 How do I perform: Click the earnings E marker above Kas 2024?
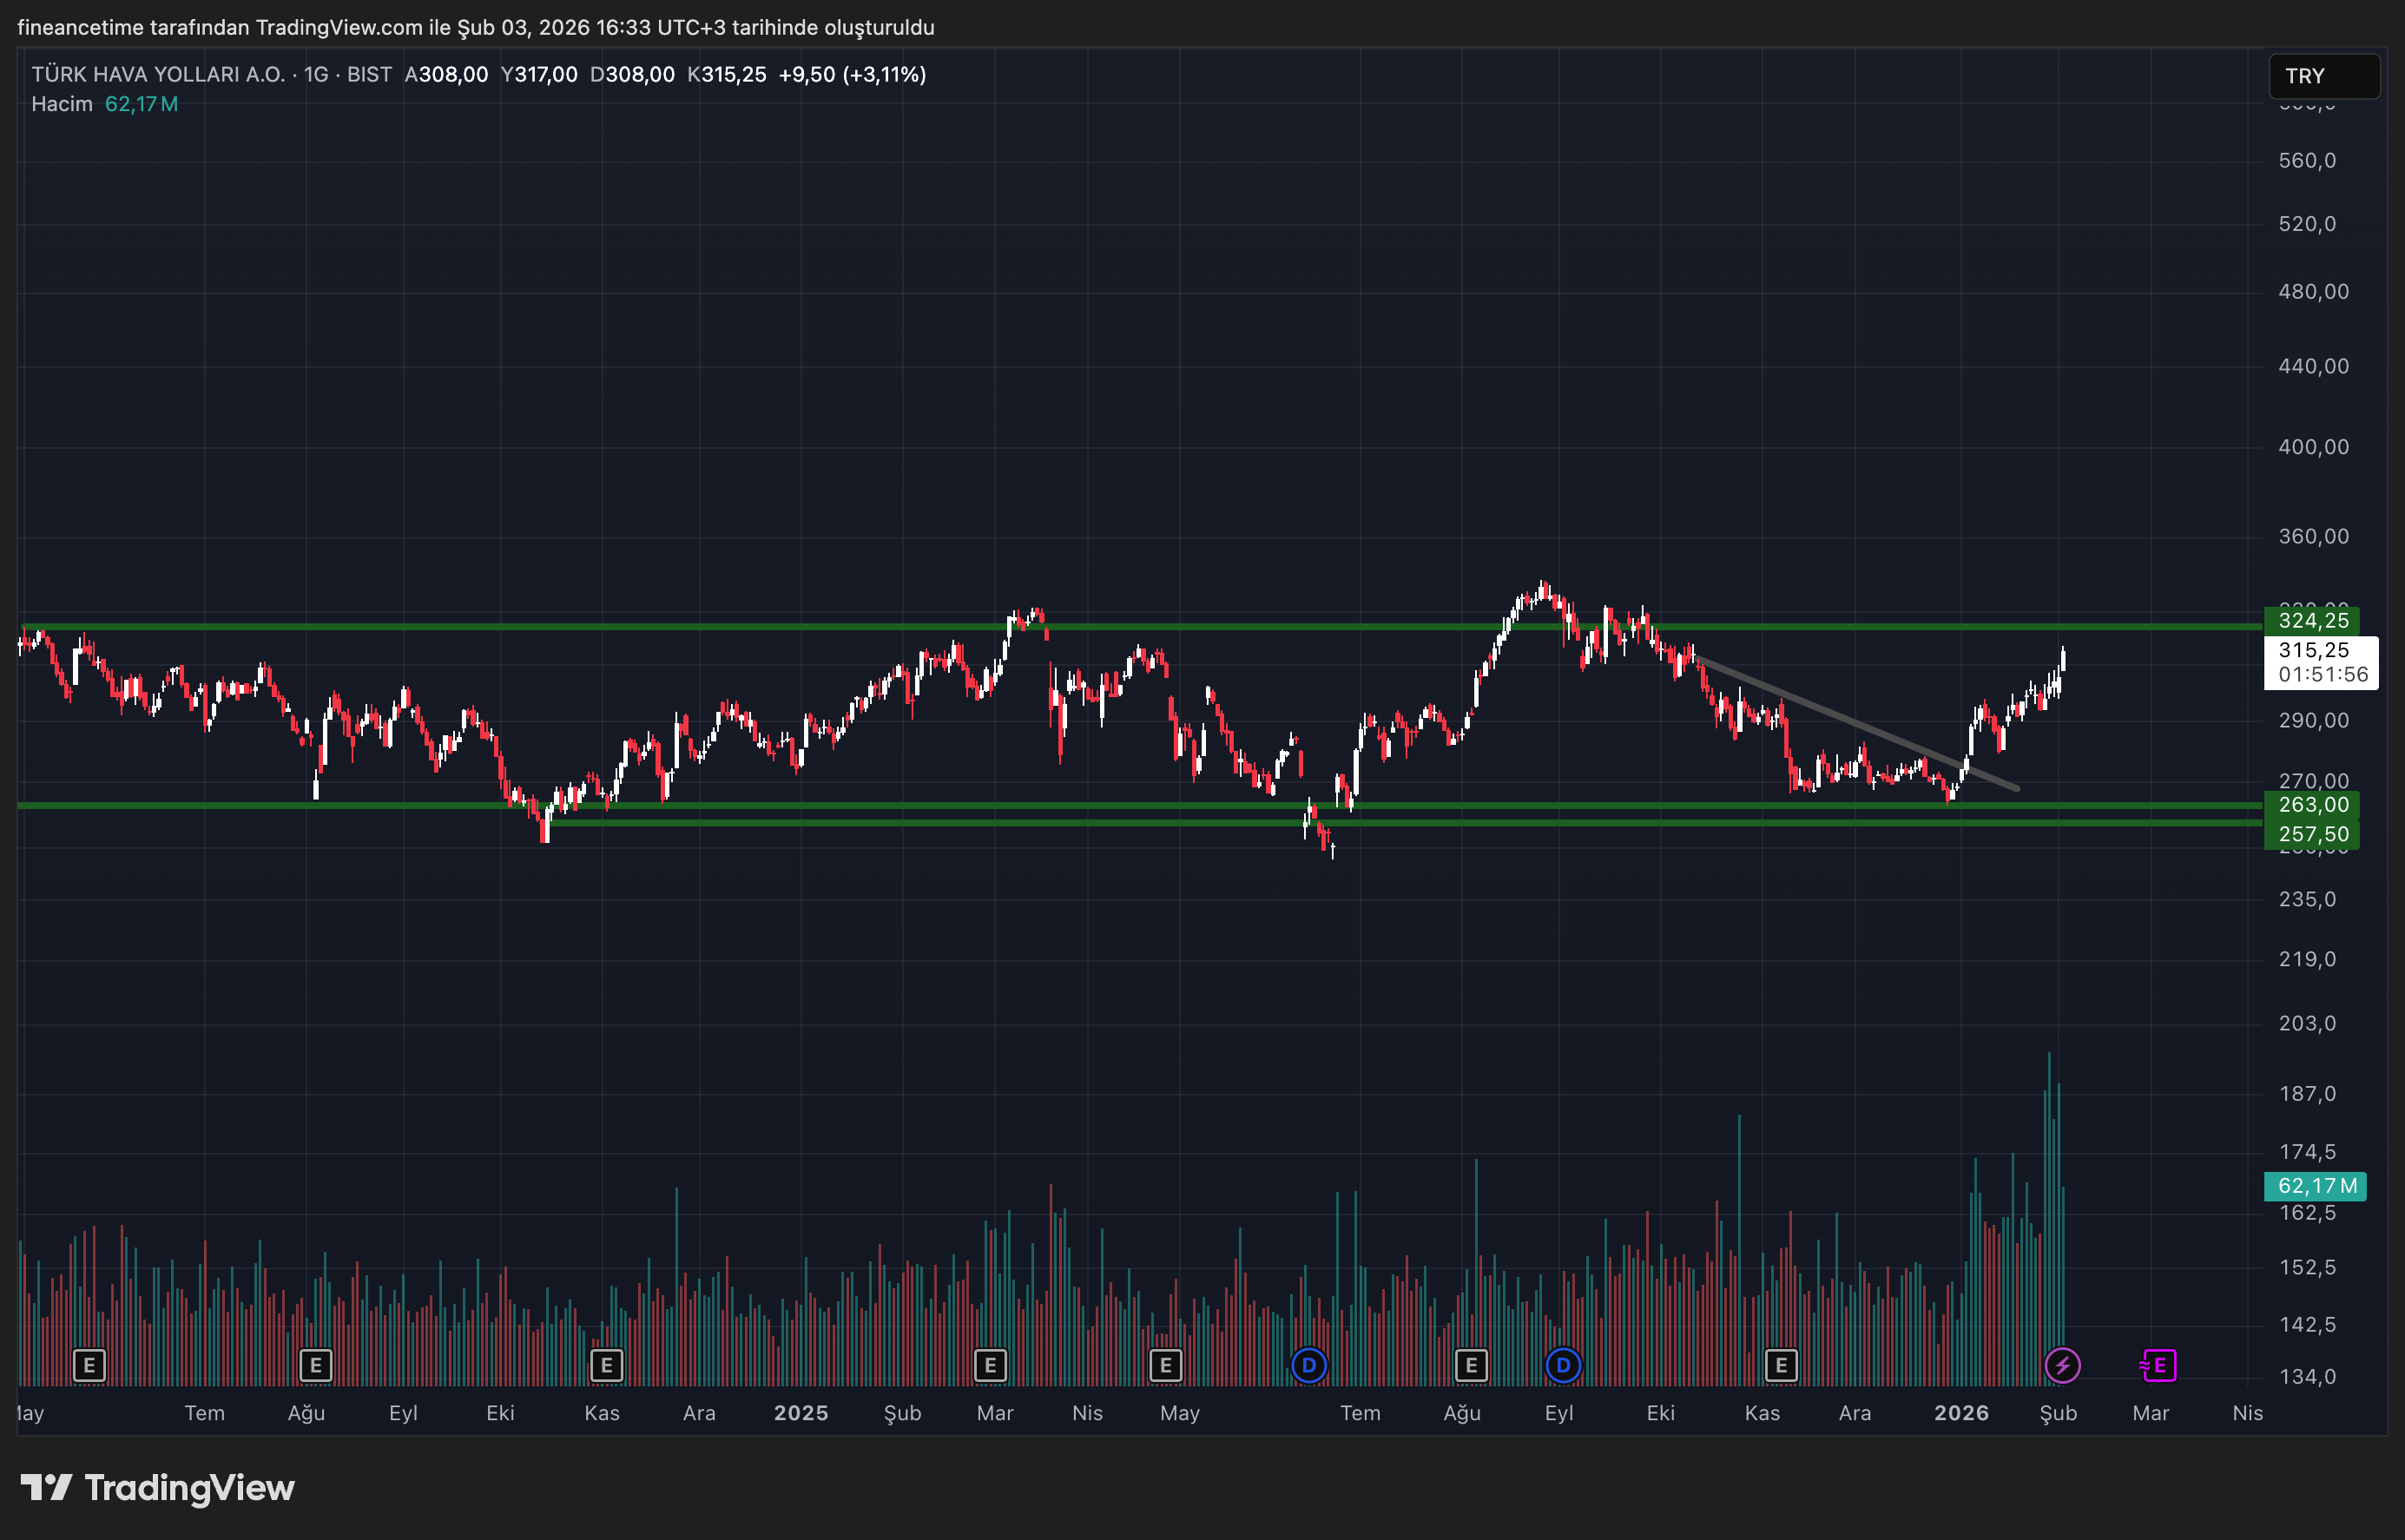(606, 1365)
